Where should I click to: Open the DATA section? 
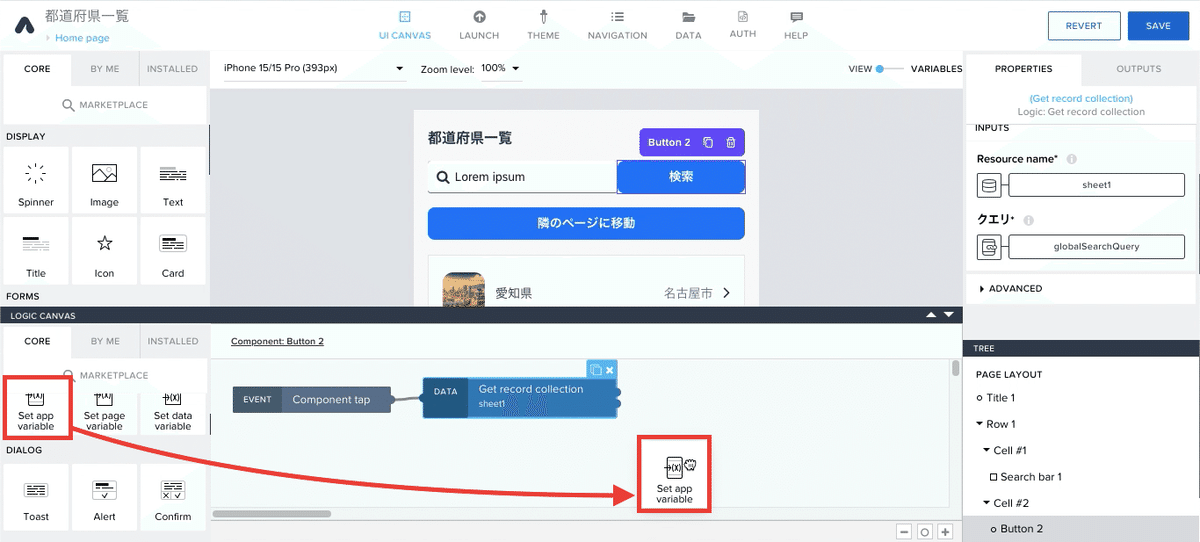(x=688, y=25)
